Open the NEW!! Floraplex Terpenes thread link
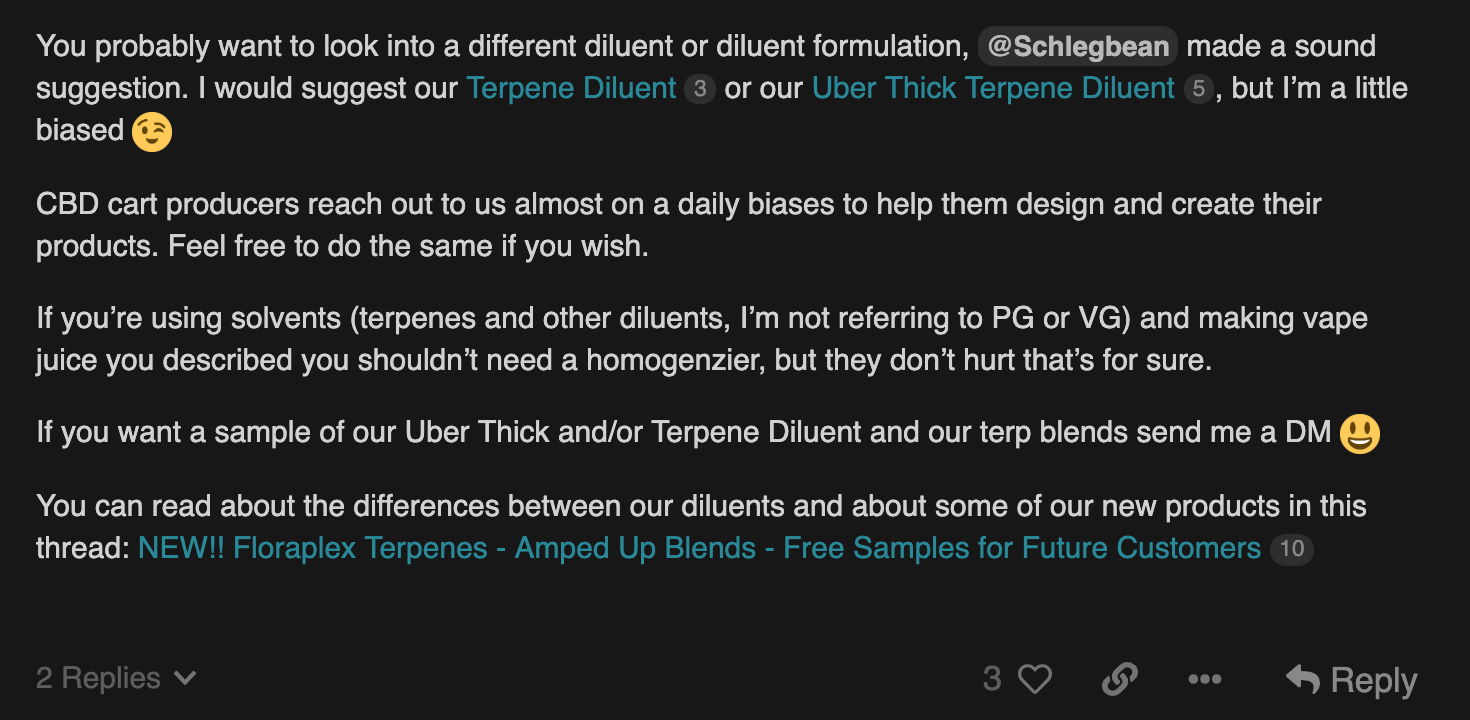The height and width of the screenshot is (720, 1470). point(699,548)
